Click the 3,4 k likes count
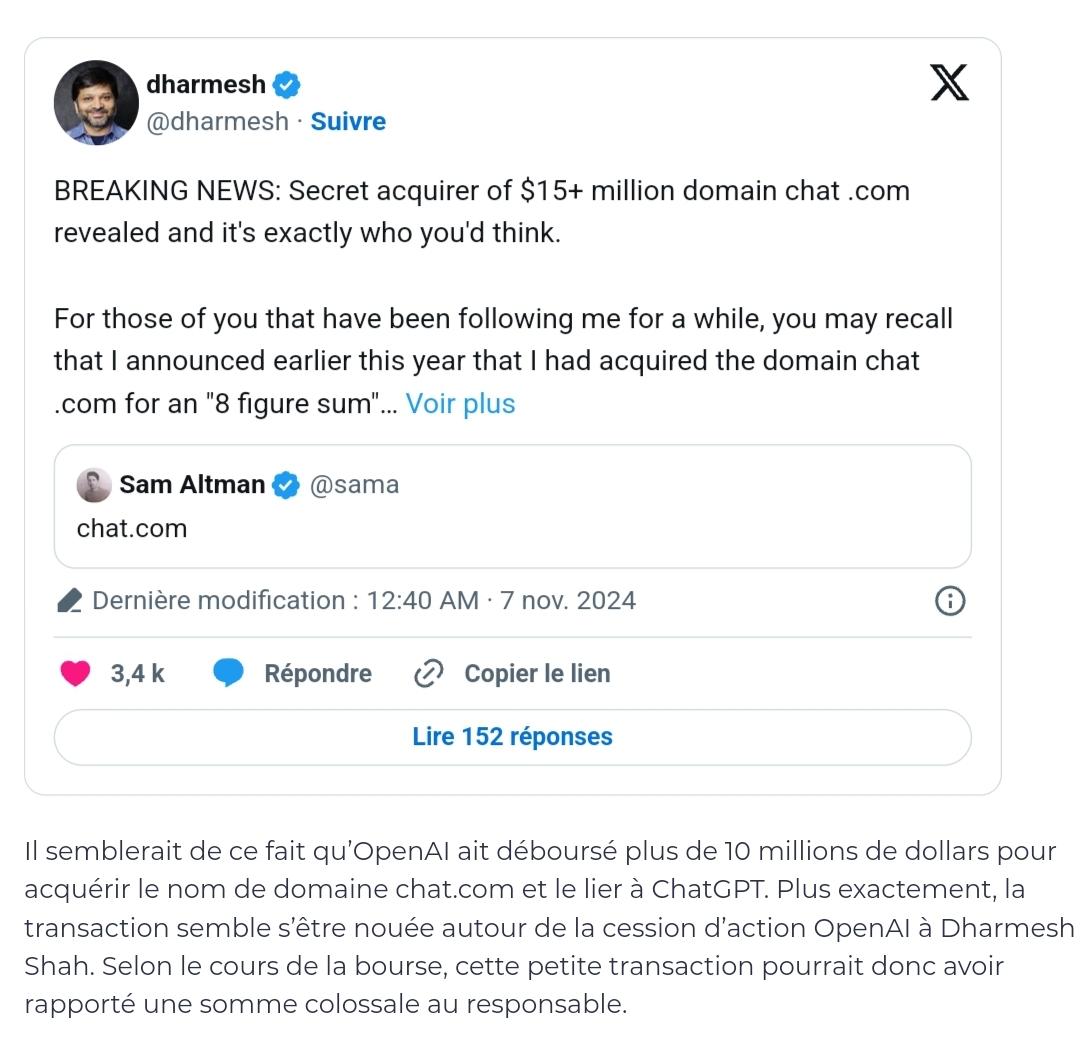The width and height of the screenshot is (1080, 1048). [x=137, y=673]
